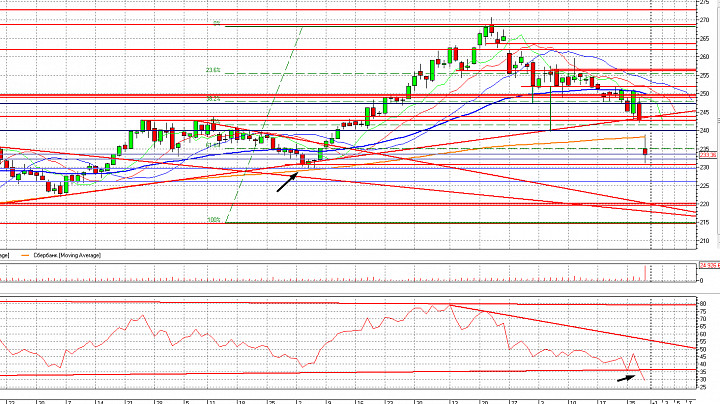Click the 220 value on the price axis
720x404 pixels.
coord(705,204)
